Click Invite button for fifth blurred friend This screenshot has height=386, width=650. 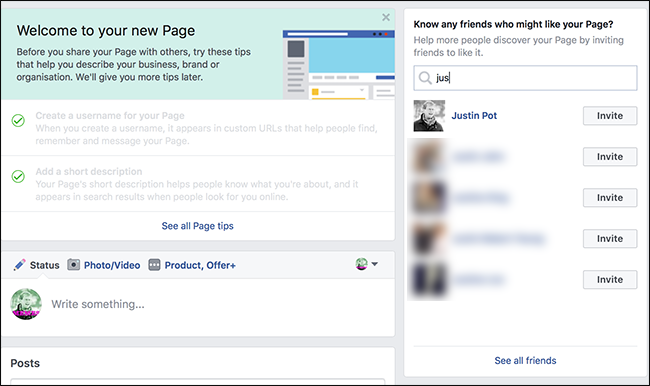[x=610, y=280]
